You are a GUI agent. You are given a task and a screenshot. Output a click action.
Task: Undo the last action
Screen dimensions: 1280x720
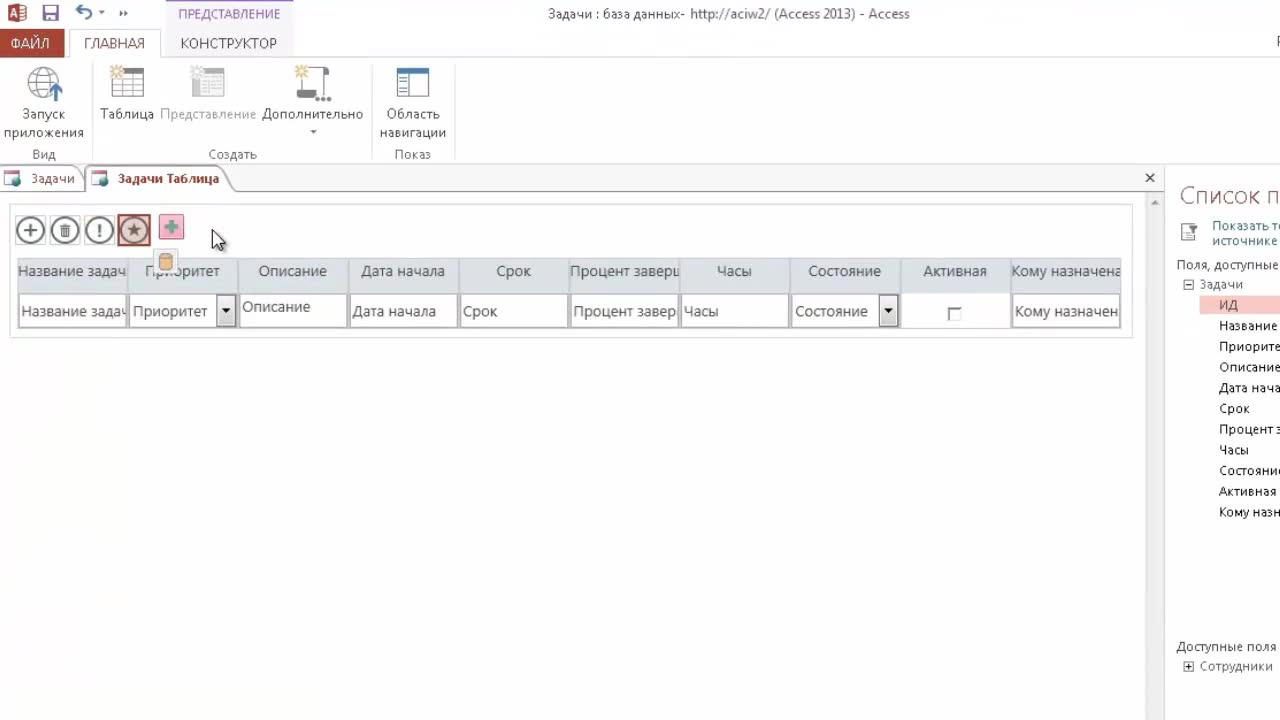84,13
